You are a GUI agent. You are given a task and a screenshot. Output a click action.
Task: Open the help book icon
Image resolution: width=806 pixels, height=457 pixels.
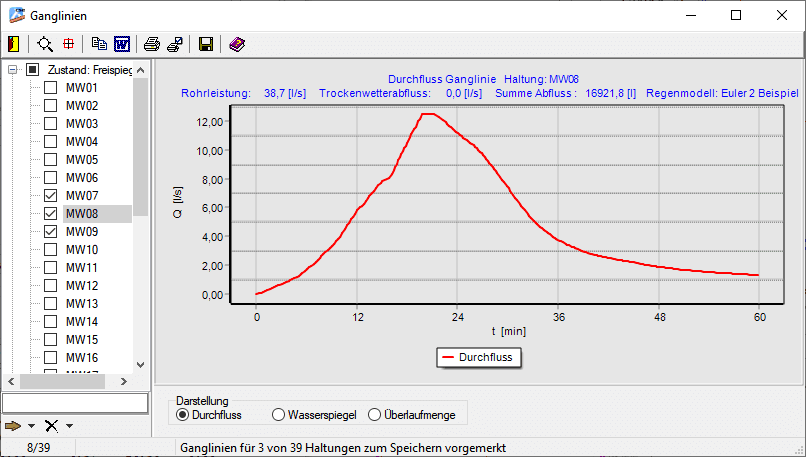point(236,44)
